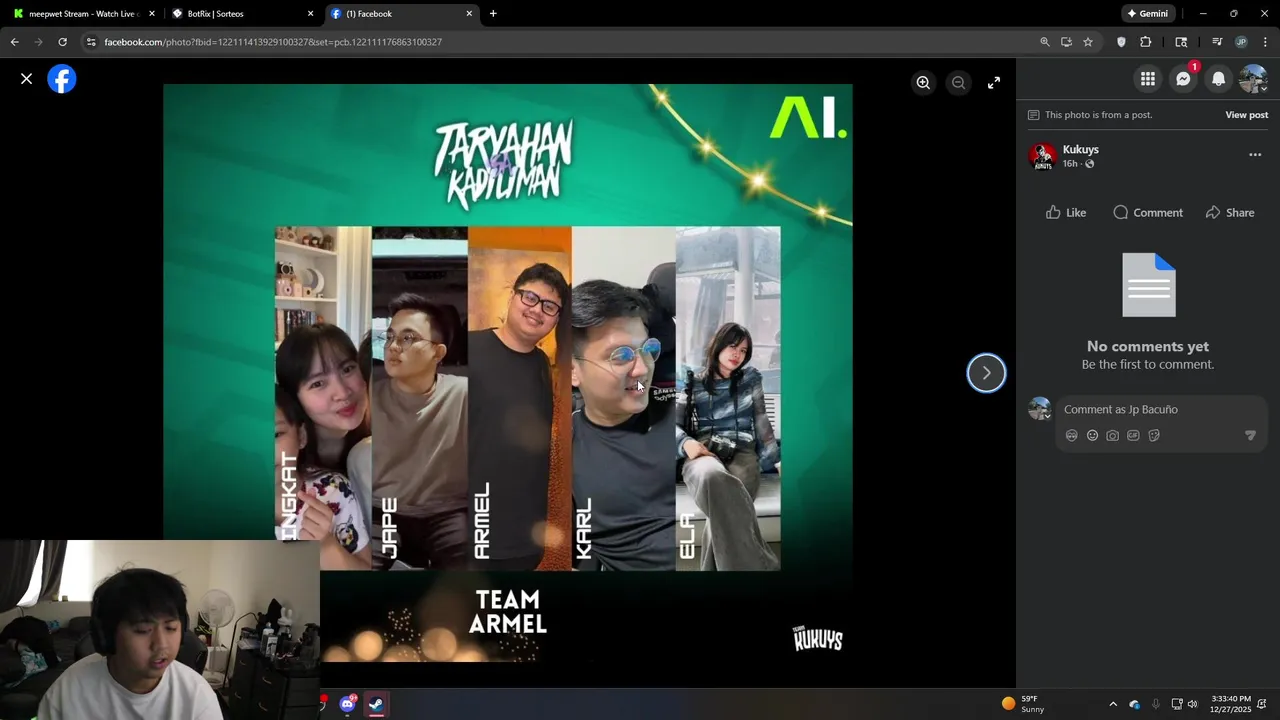Add a GIF to comment

[x=1133, y=436]
